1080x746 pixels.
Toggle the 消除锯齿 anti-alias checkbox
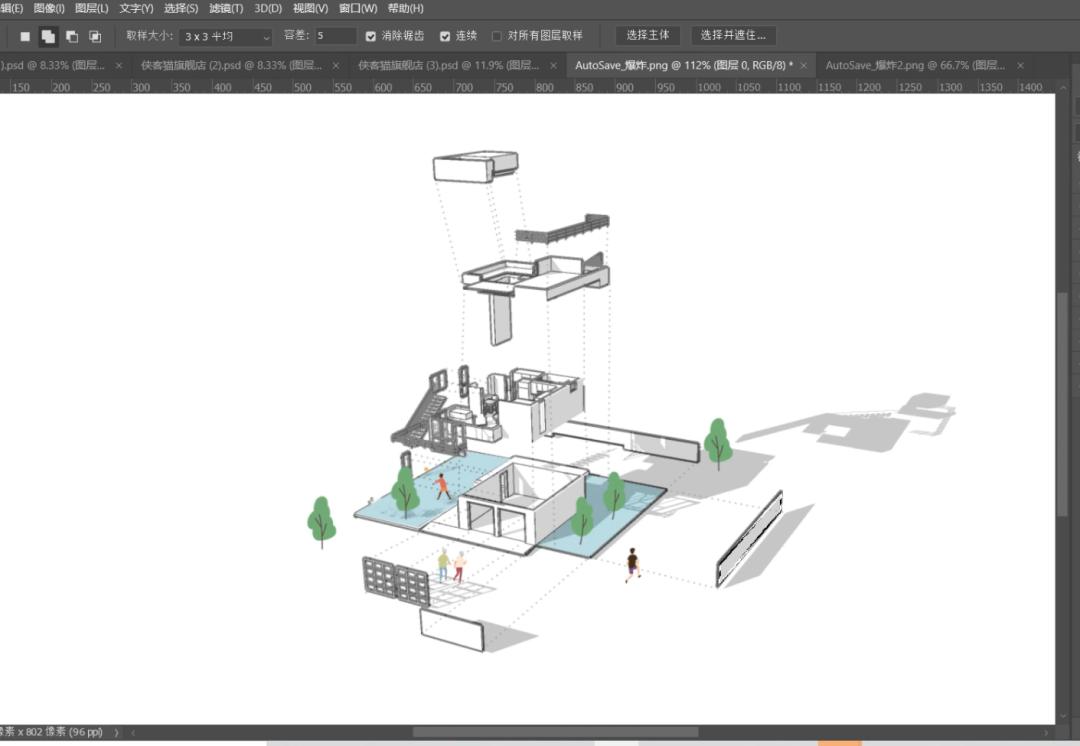[371, 36]
